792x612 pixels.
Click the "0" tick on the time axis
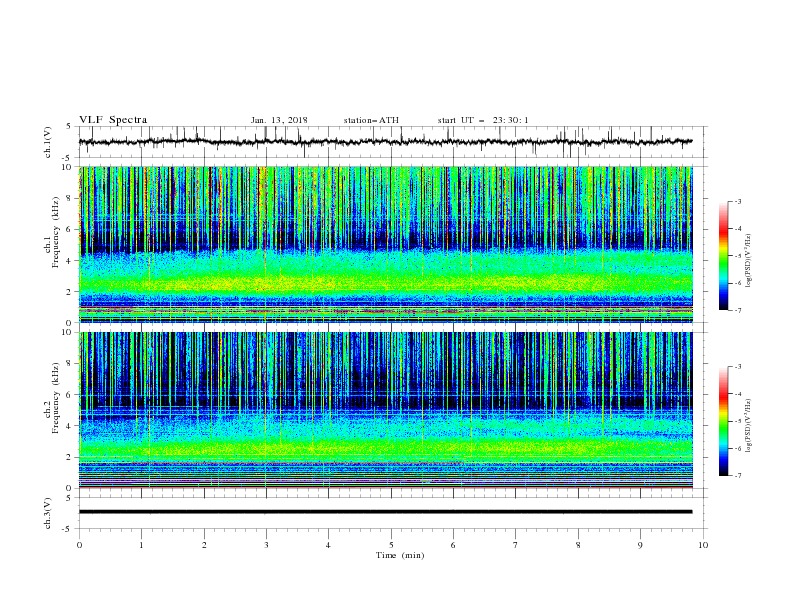79,545
